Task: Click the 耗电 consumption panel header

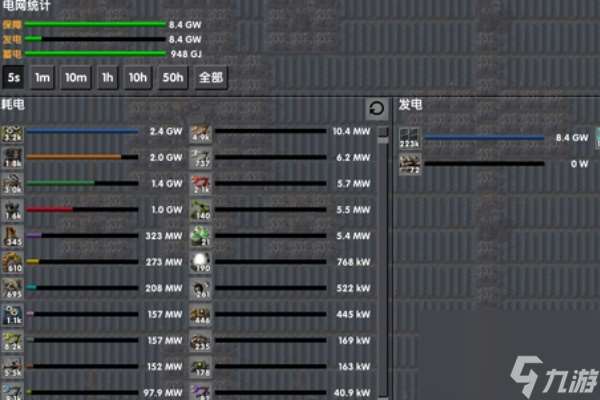Action: pyautogui.click(x=13, y=104)
